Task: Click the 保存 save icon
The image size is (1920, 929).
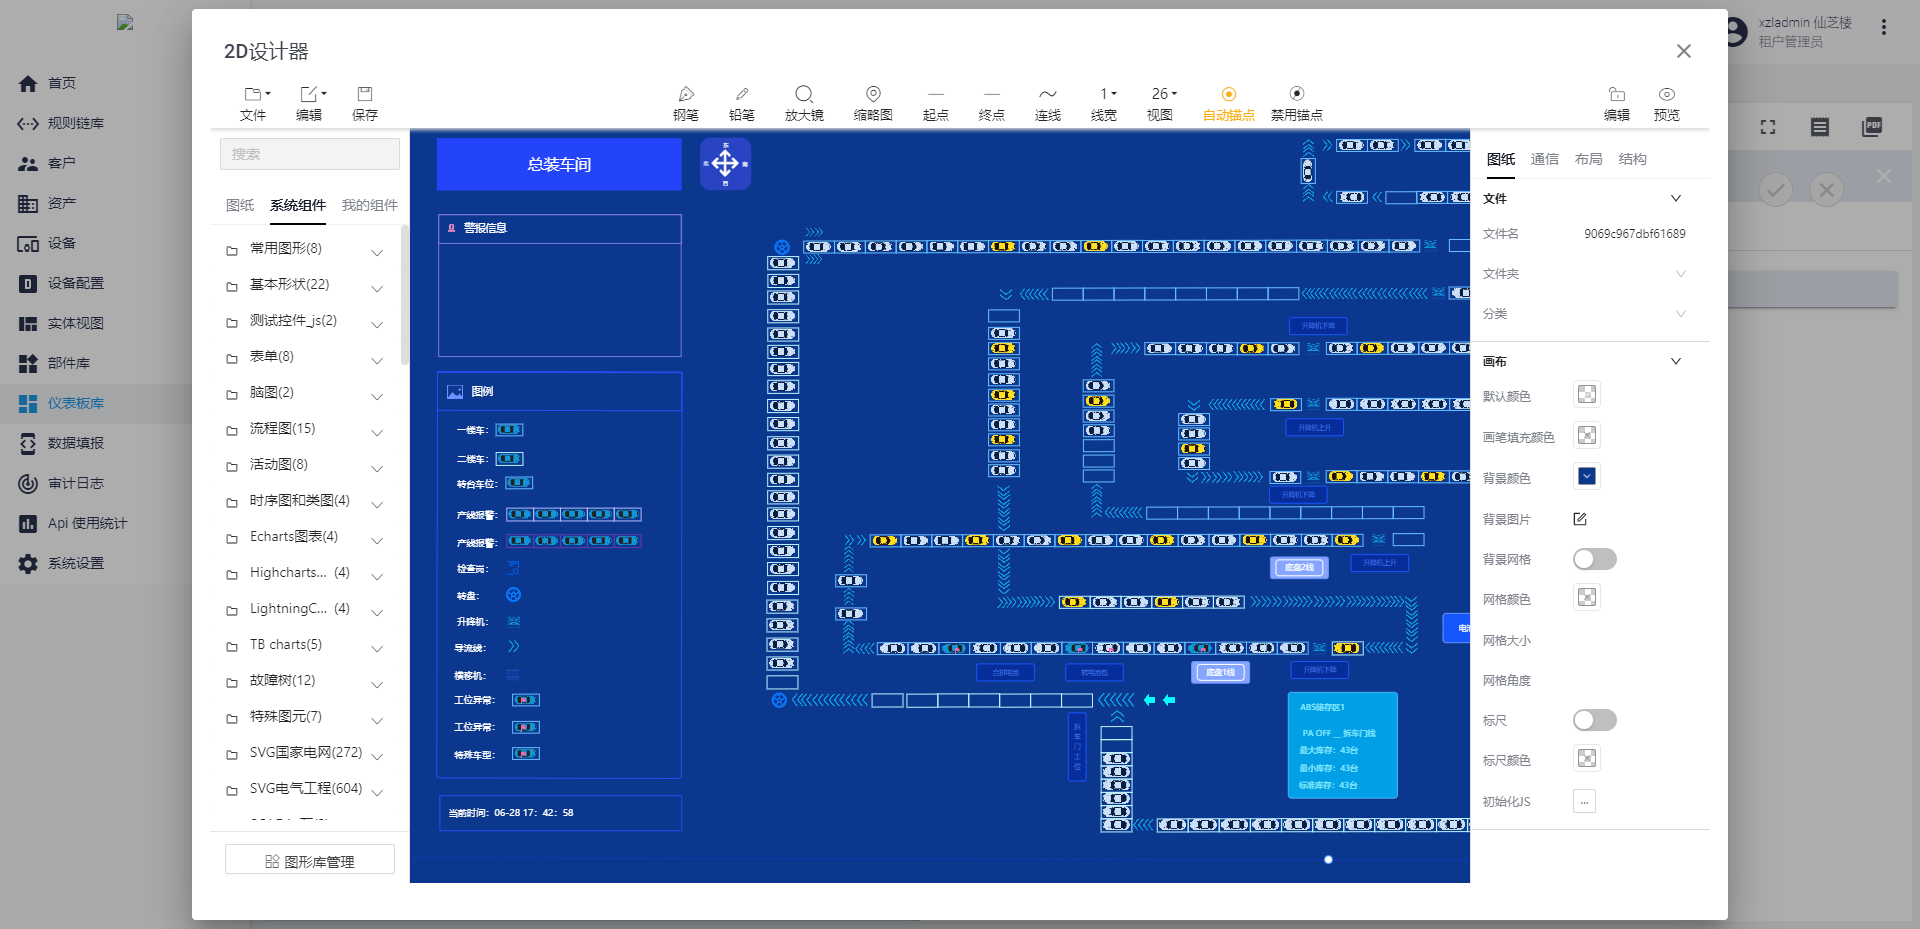Action: coord(365,94)
